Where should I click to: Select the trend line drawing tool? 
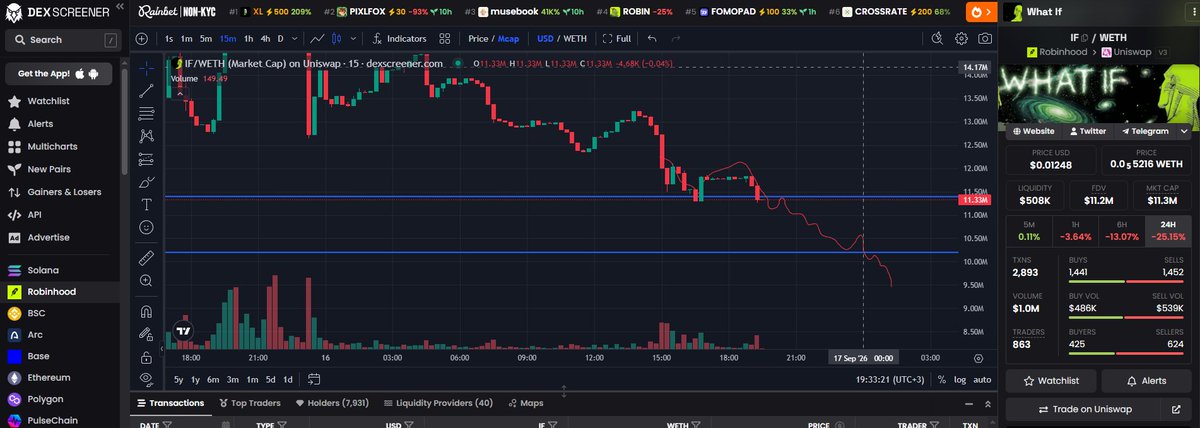147,90
